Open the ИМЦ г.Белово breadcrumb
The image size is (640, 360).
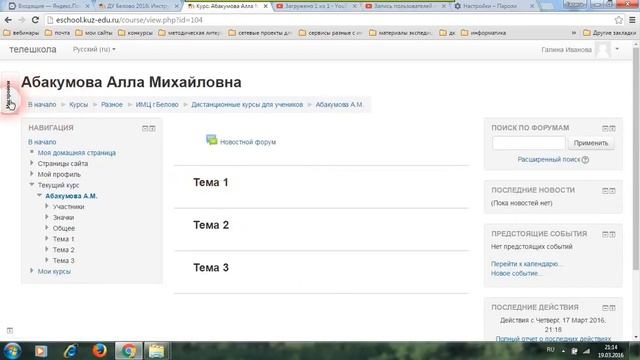(157, 104)
